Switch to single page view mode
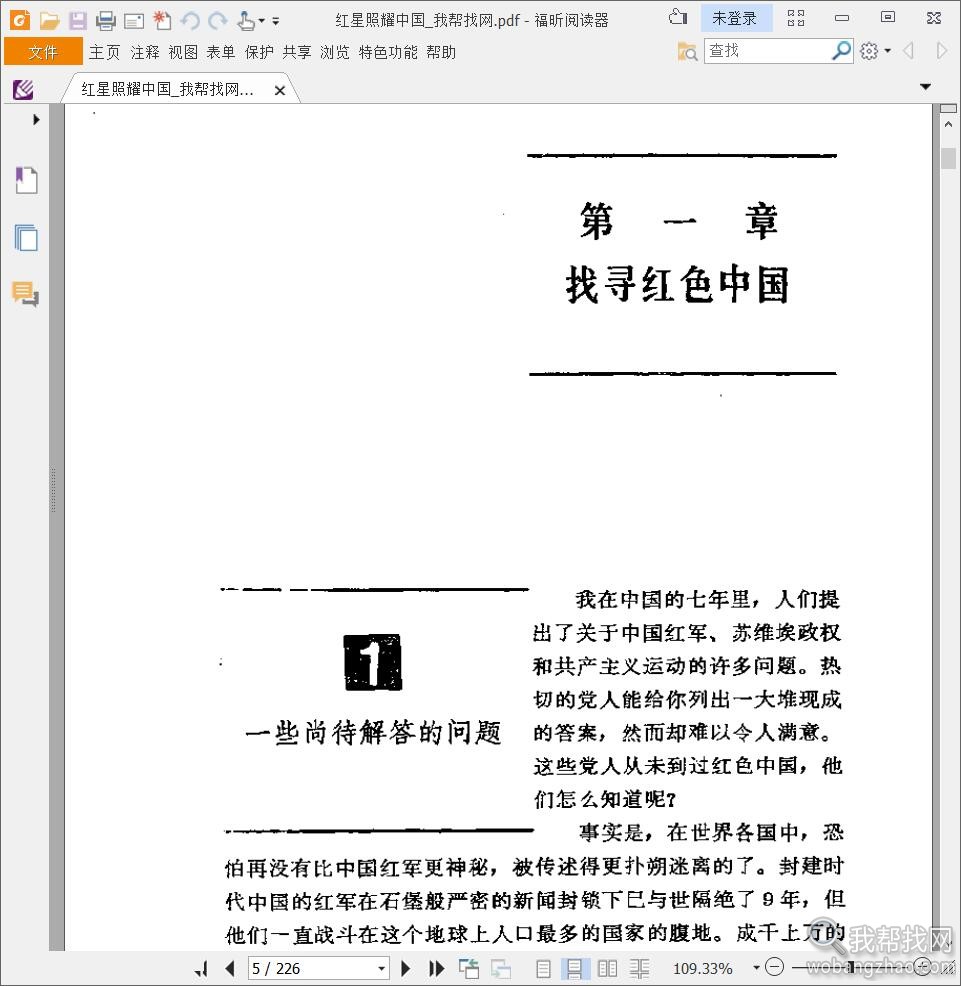This screenshot has height=986, width=961. [544, 969]
